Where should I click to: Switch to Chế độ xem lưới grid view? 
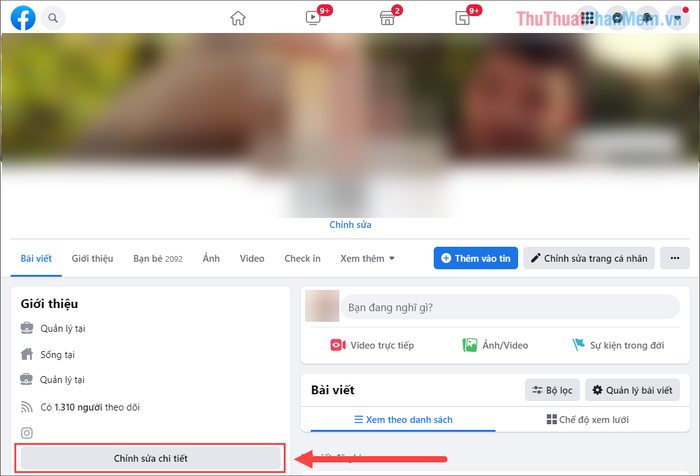(x=588, y=420)
